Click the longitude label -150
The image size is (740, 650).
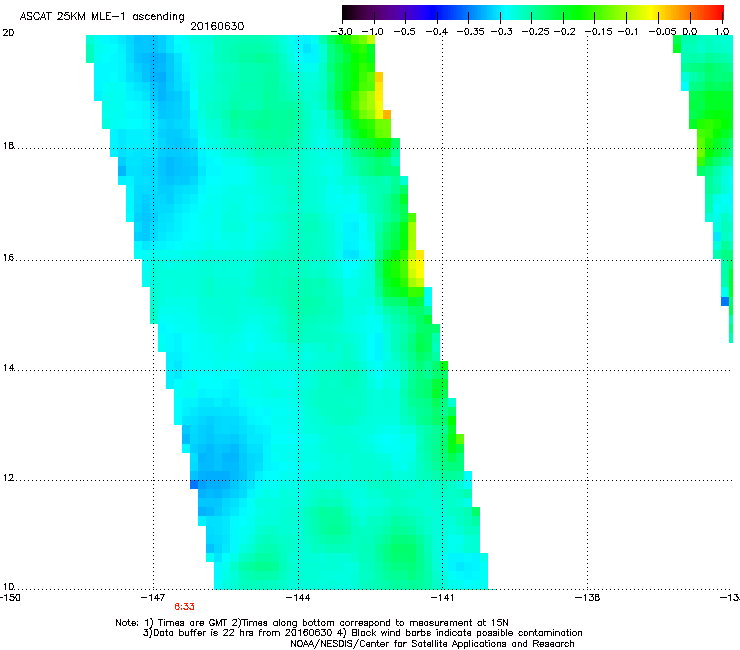[10, 598]
